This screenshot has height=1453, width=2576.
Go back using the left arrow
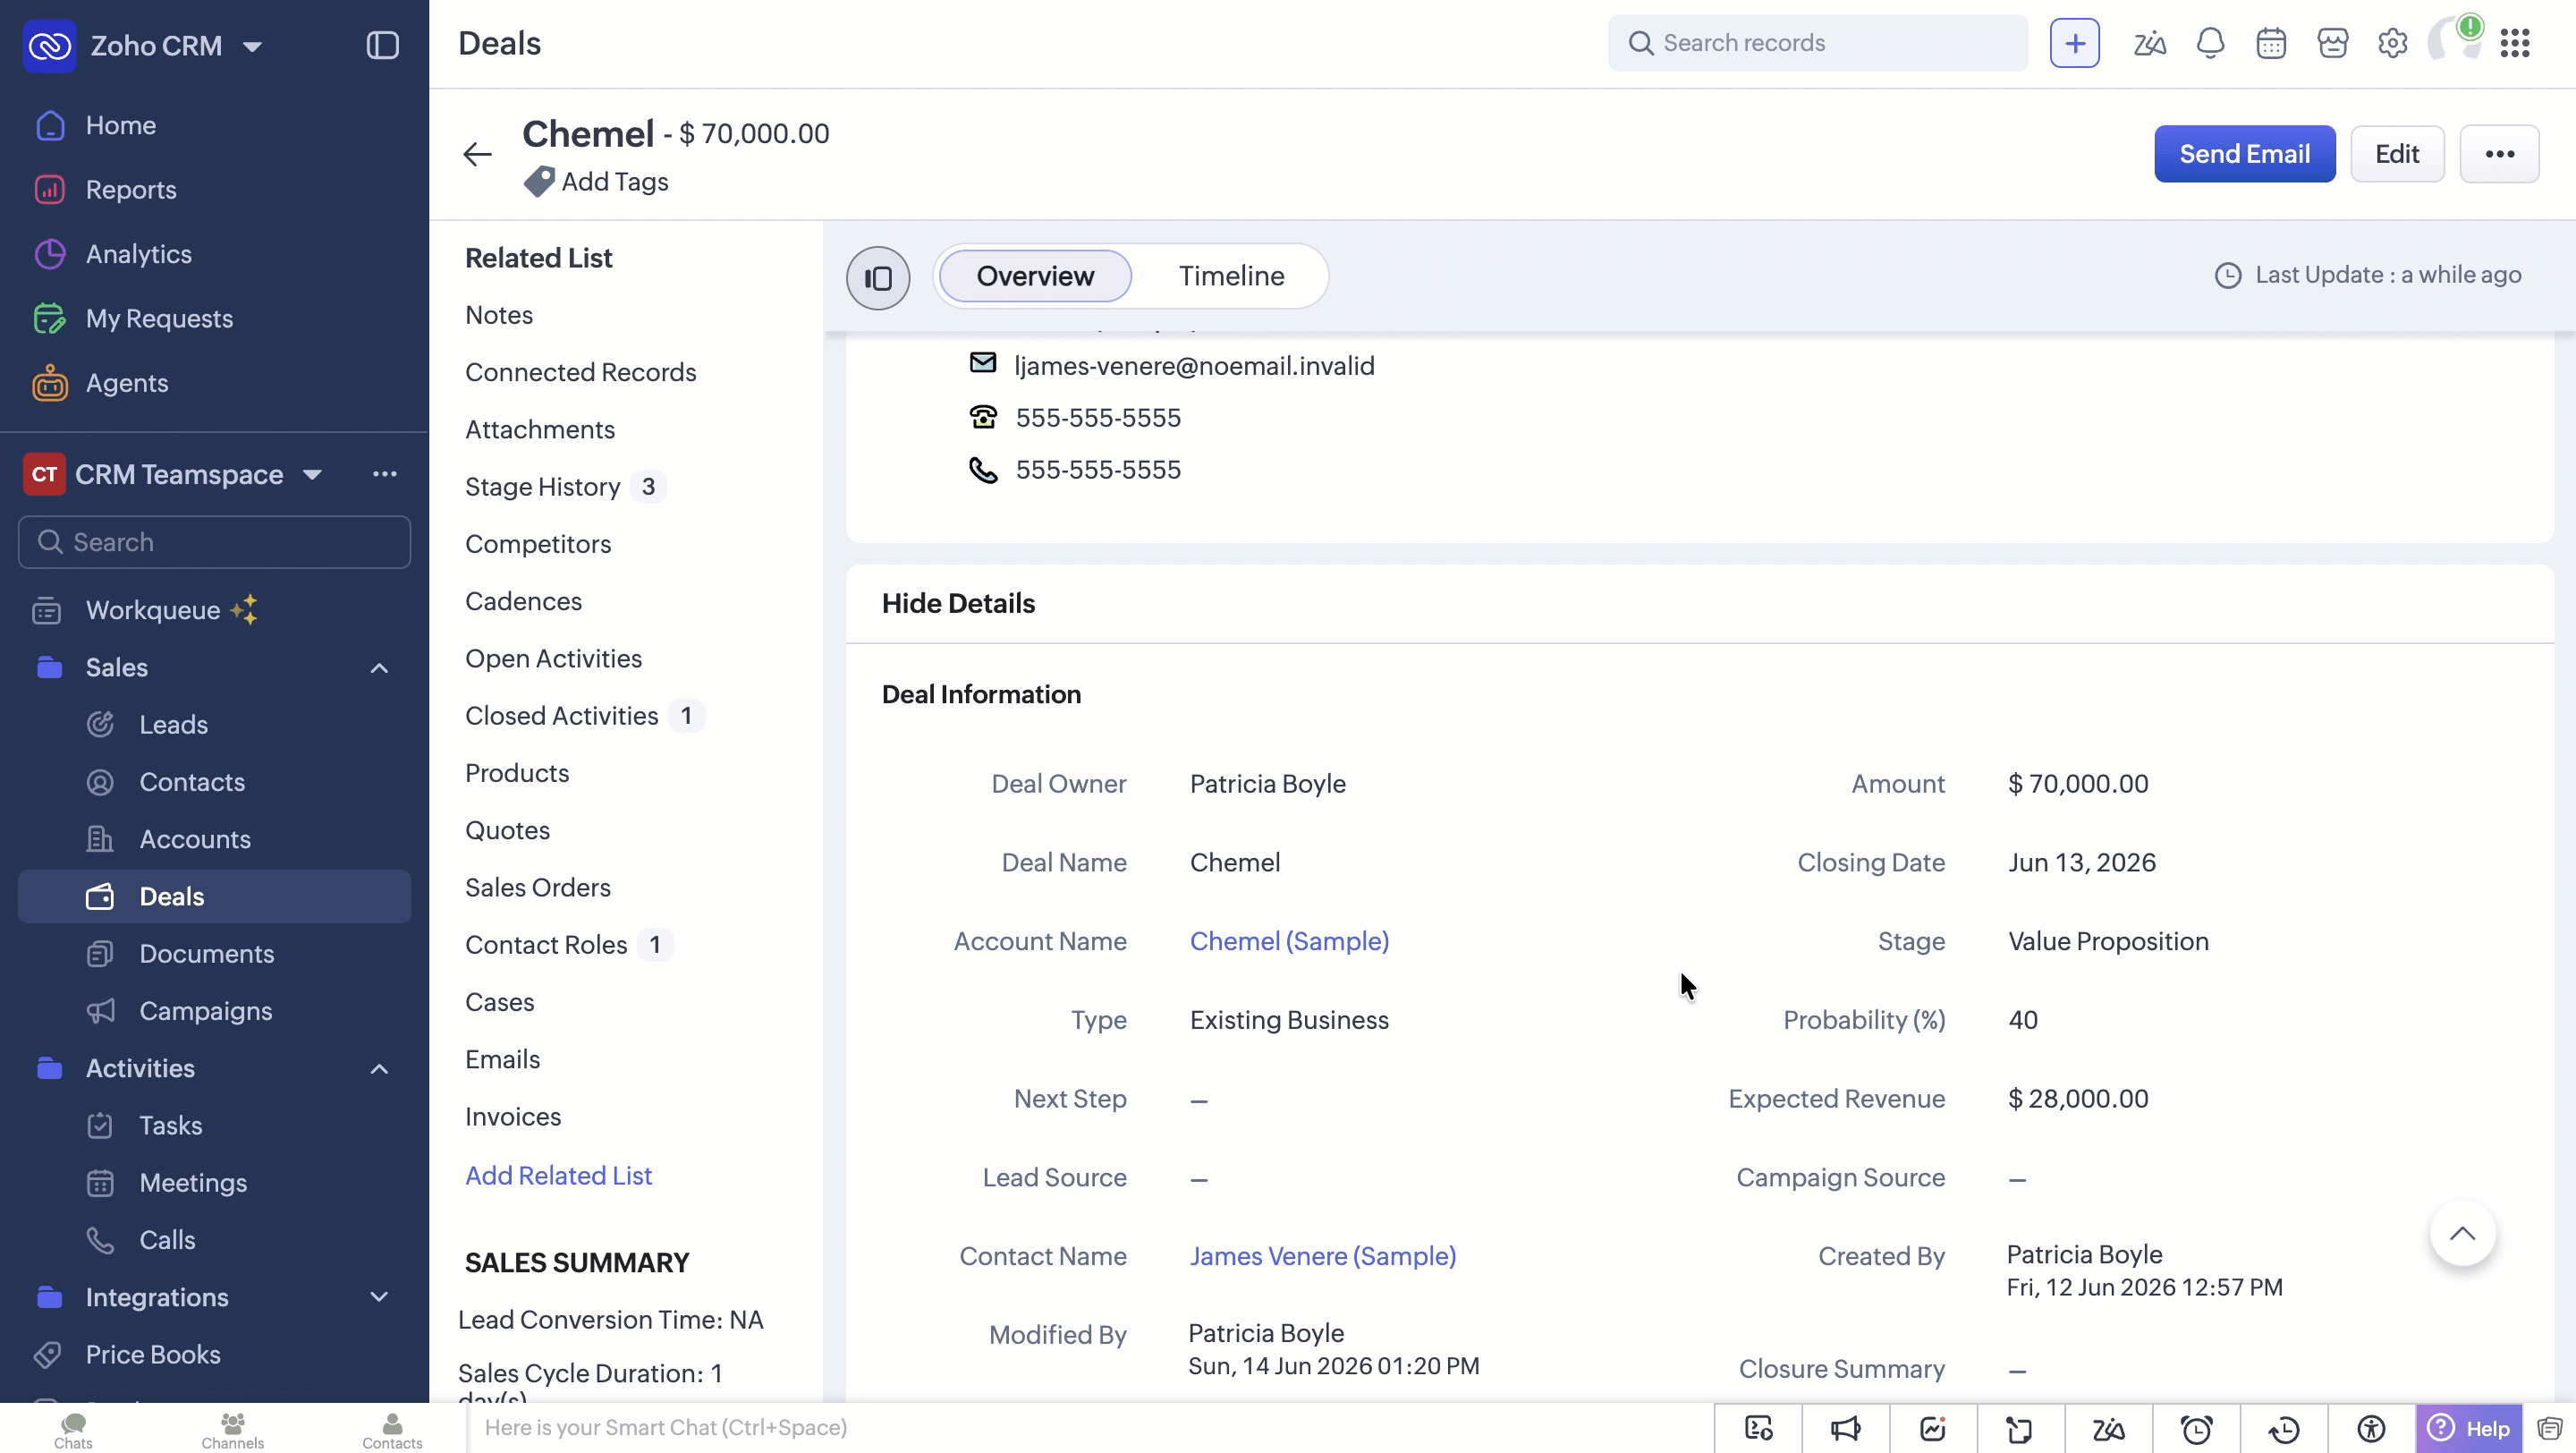(x=477, y=154)
